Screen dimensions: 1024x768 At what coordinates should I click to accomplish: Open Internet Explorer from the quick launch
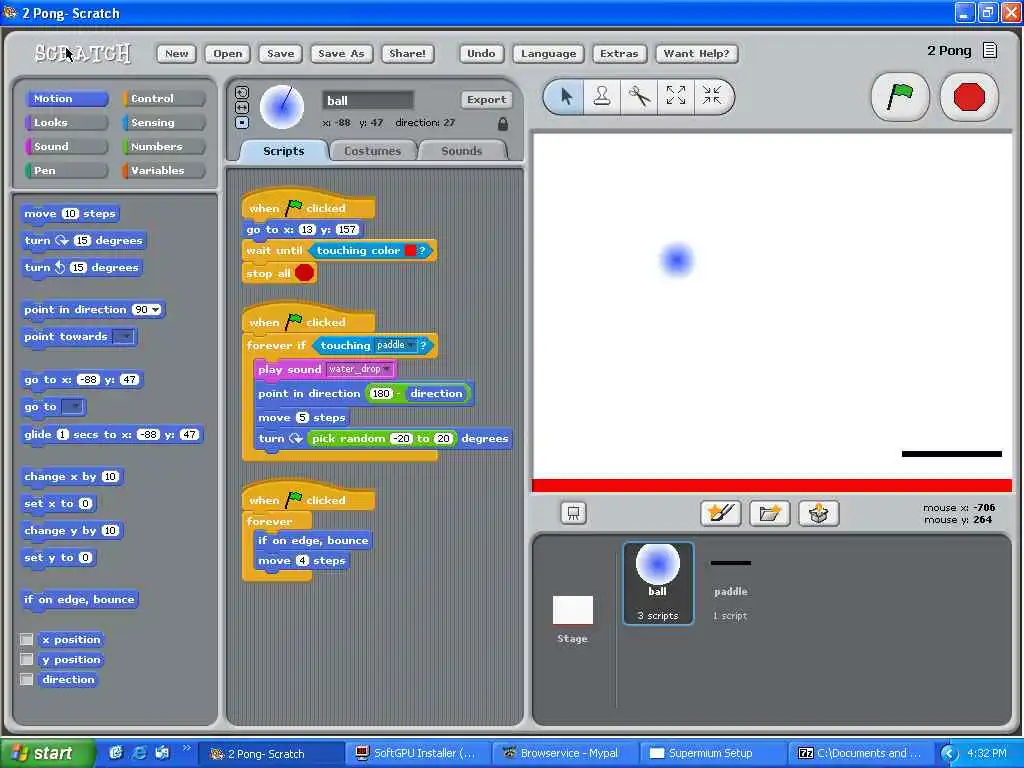(139, 752)
